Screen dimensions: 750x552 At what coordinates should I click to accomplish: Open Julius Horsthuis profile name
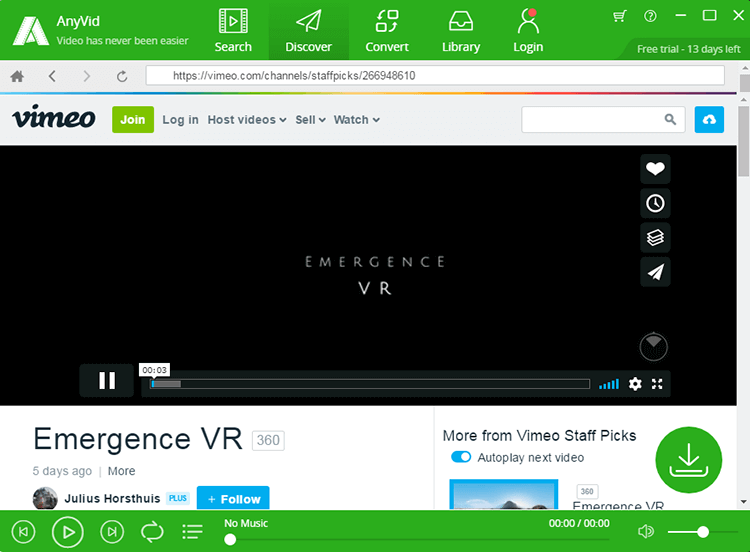click(x=112, y=498)
